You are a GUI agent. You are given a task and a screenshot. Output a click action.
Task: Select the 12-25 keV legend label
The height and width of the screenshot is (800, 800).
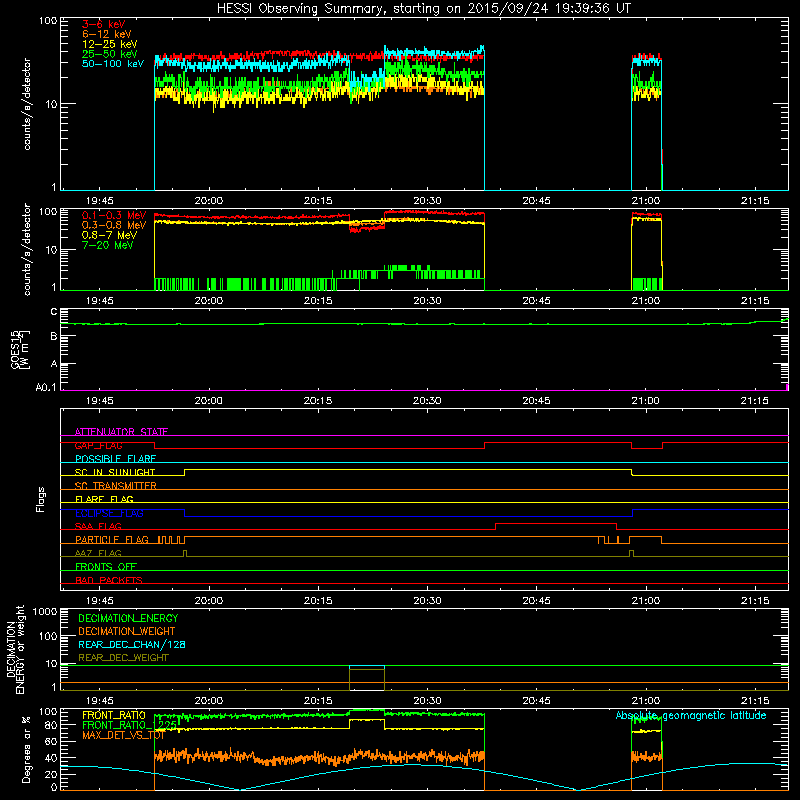(109, 44)
